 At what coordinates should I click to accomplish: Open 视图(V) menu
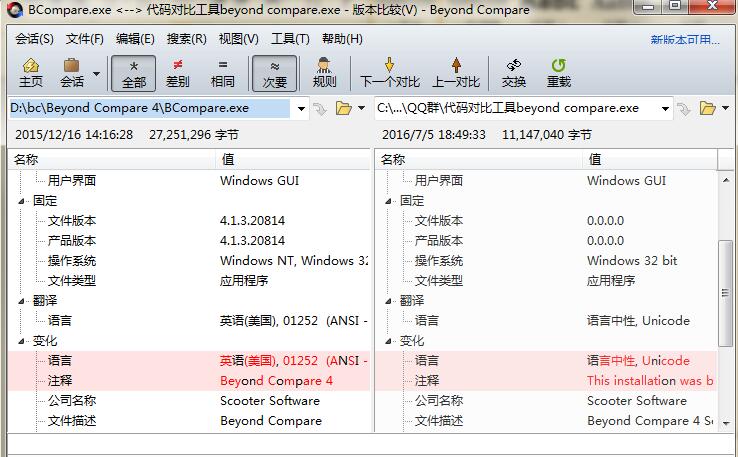239,39
